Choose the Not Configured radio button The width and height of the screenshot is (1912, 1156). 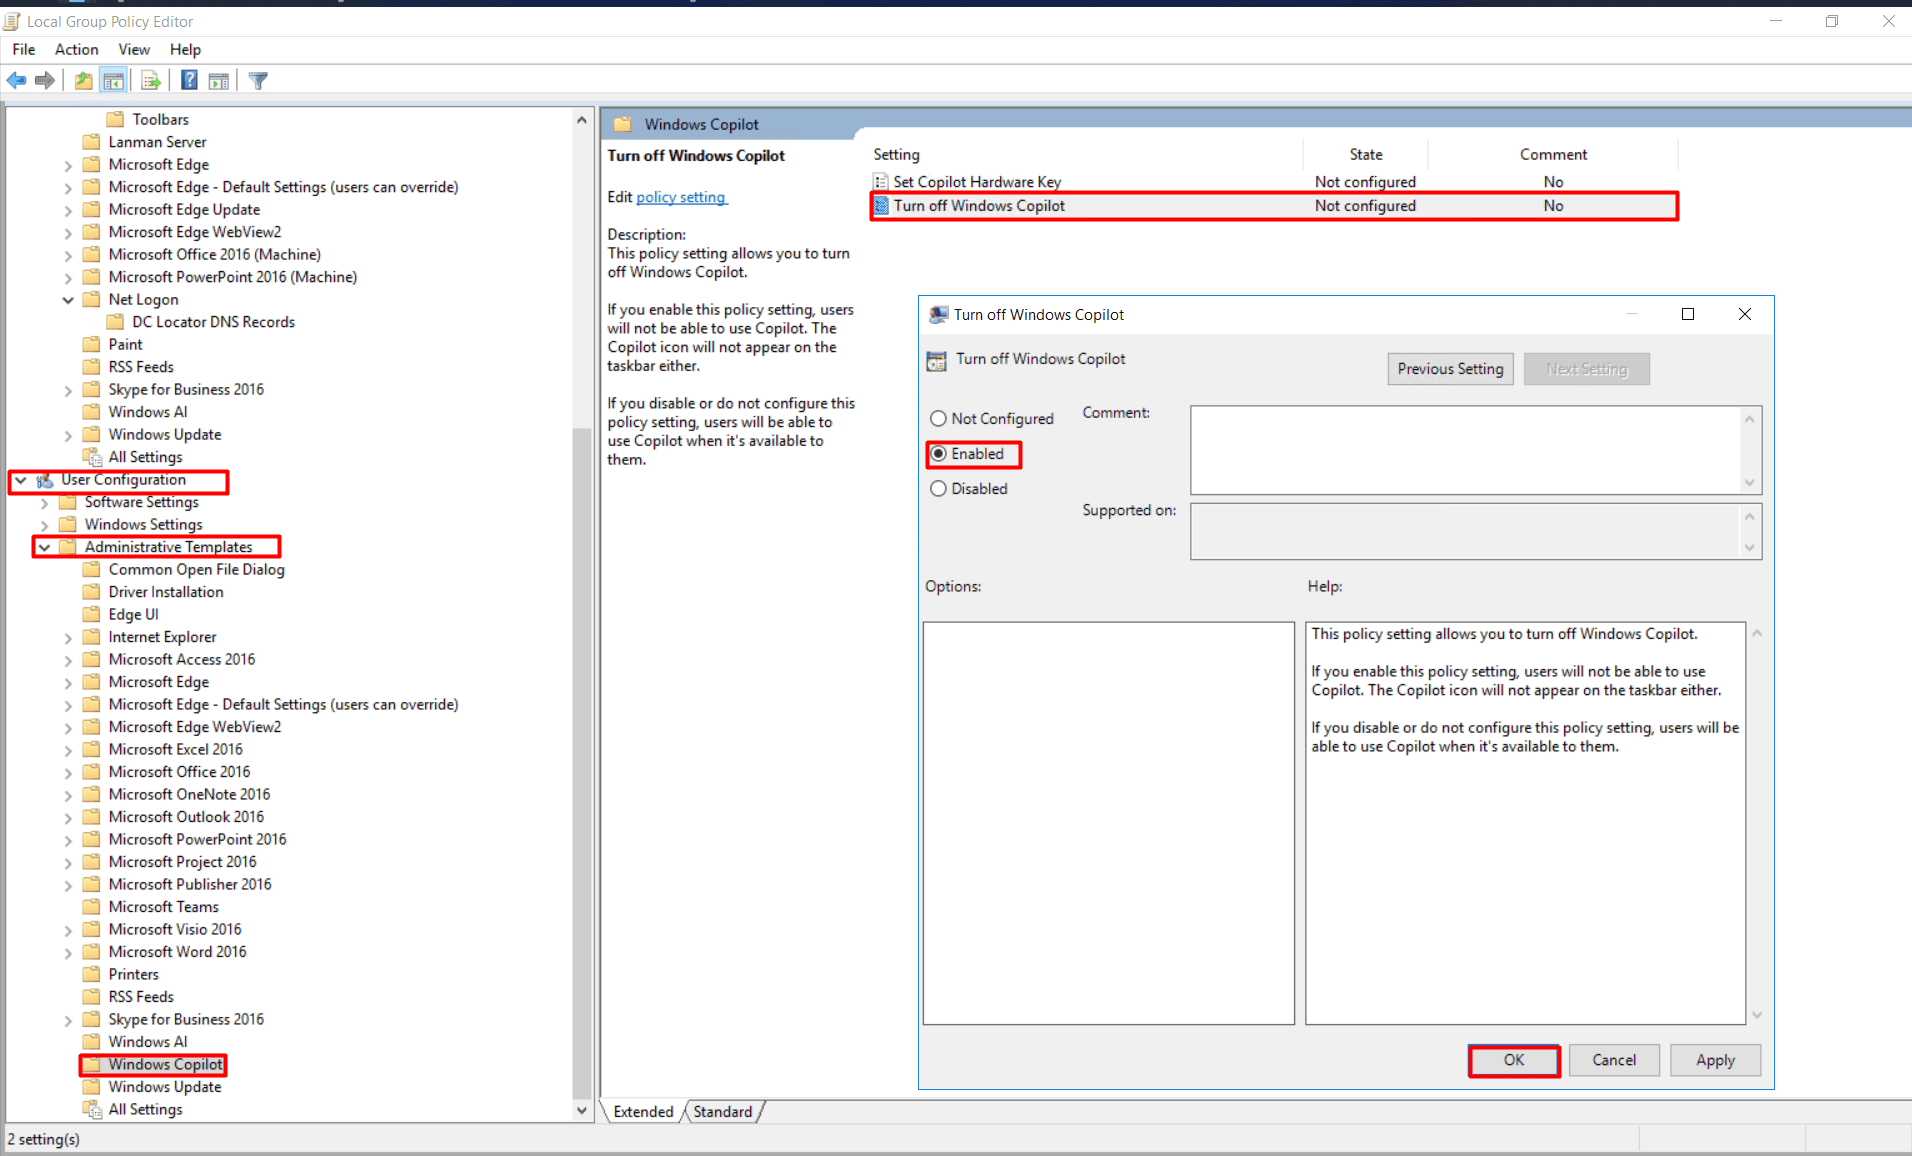(939, 418)
